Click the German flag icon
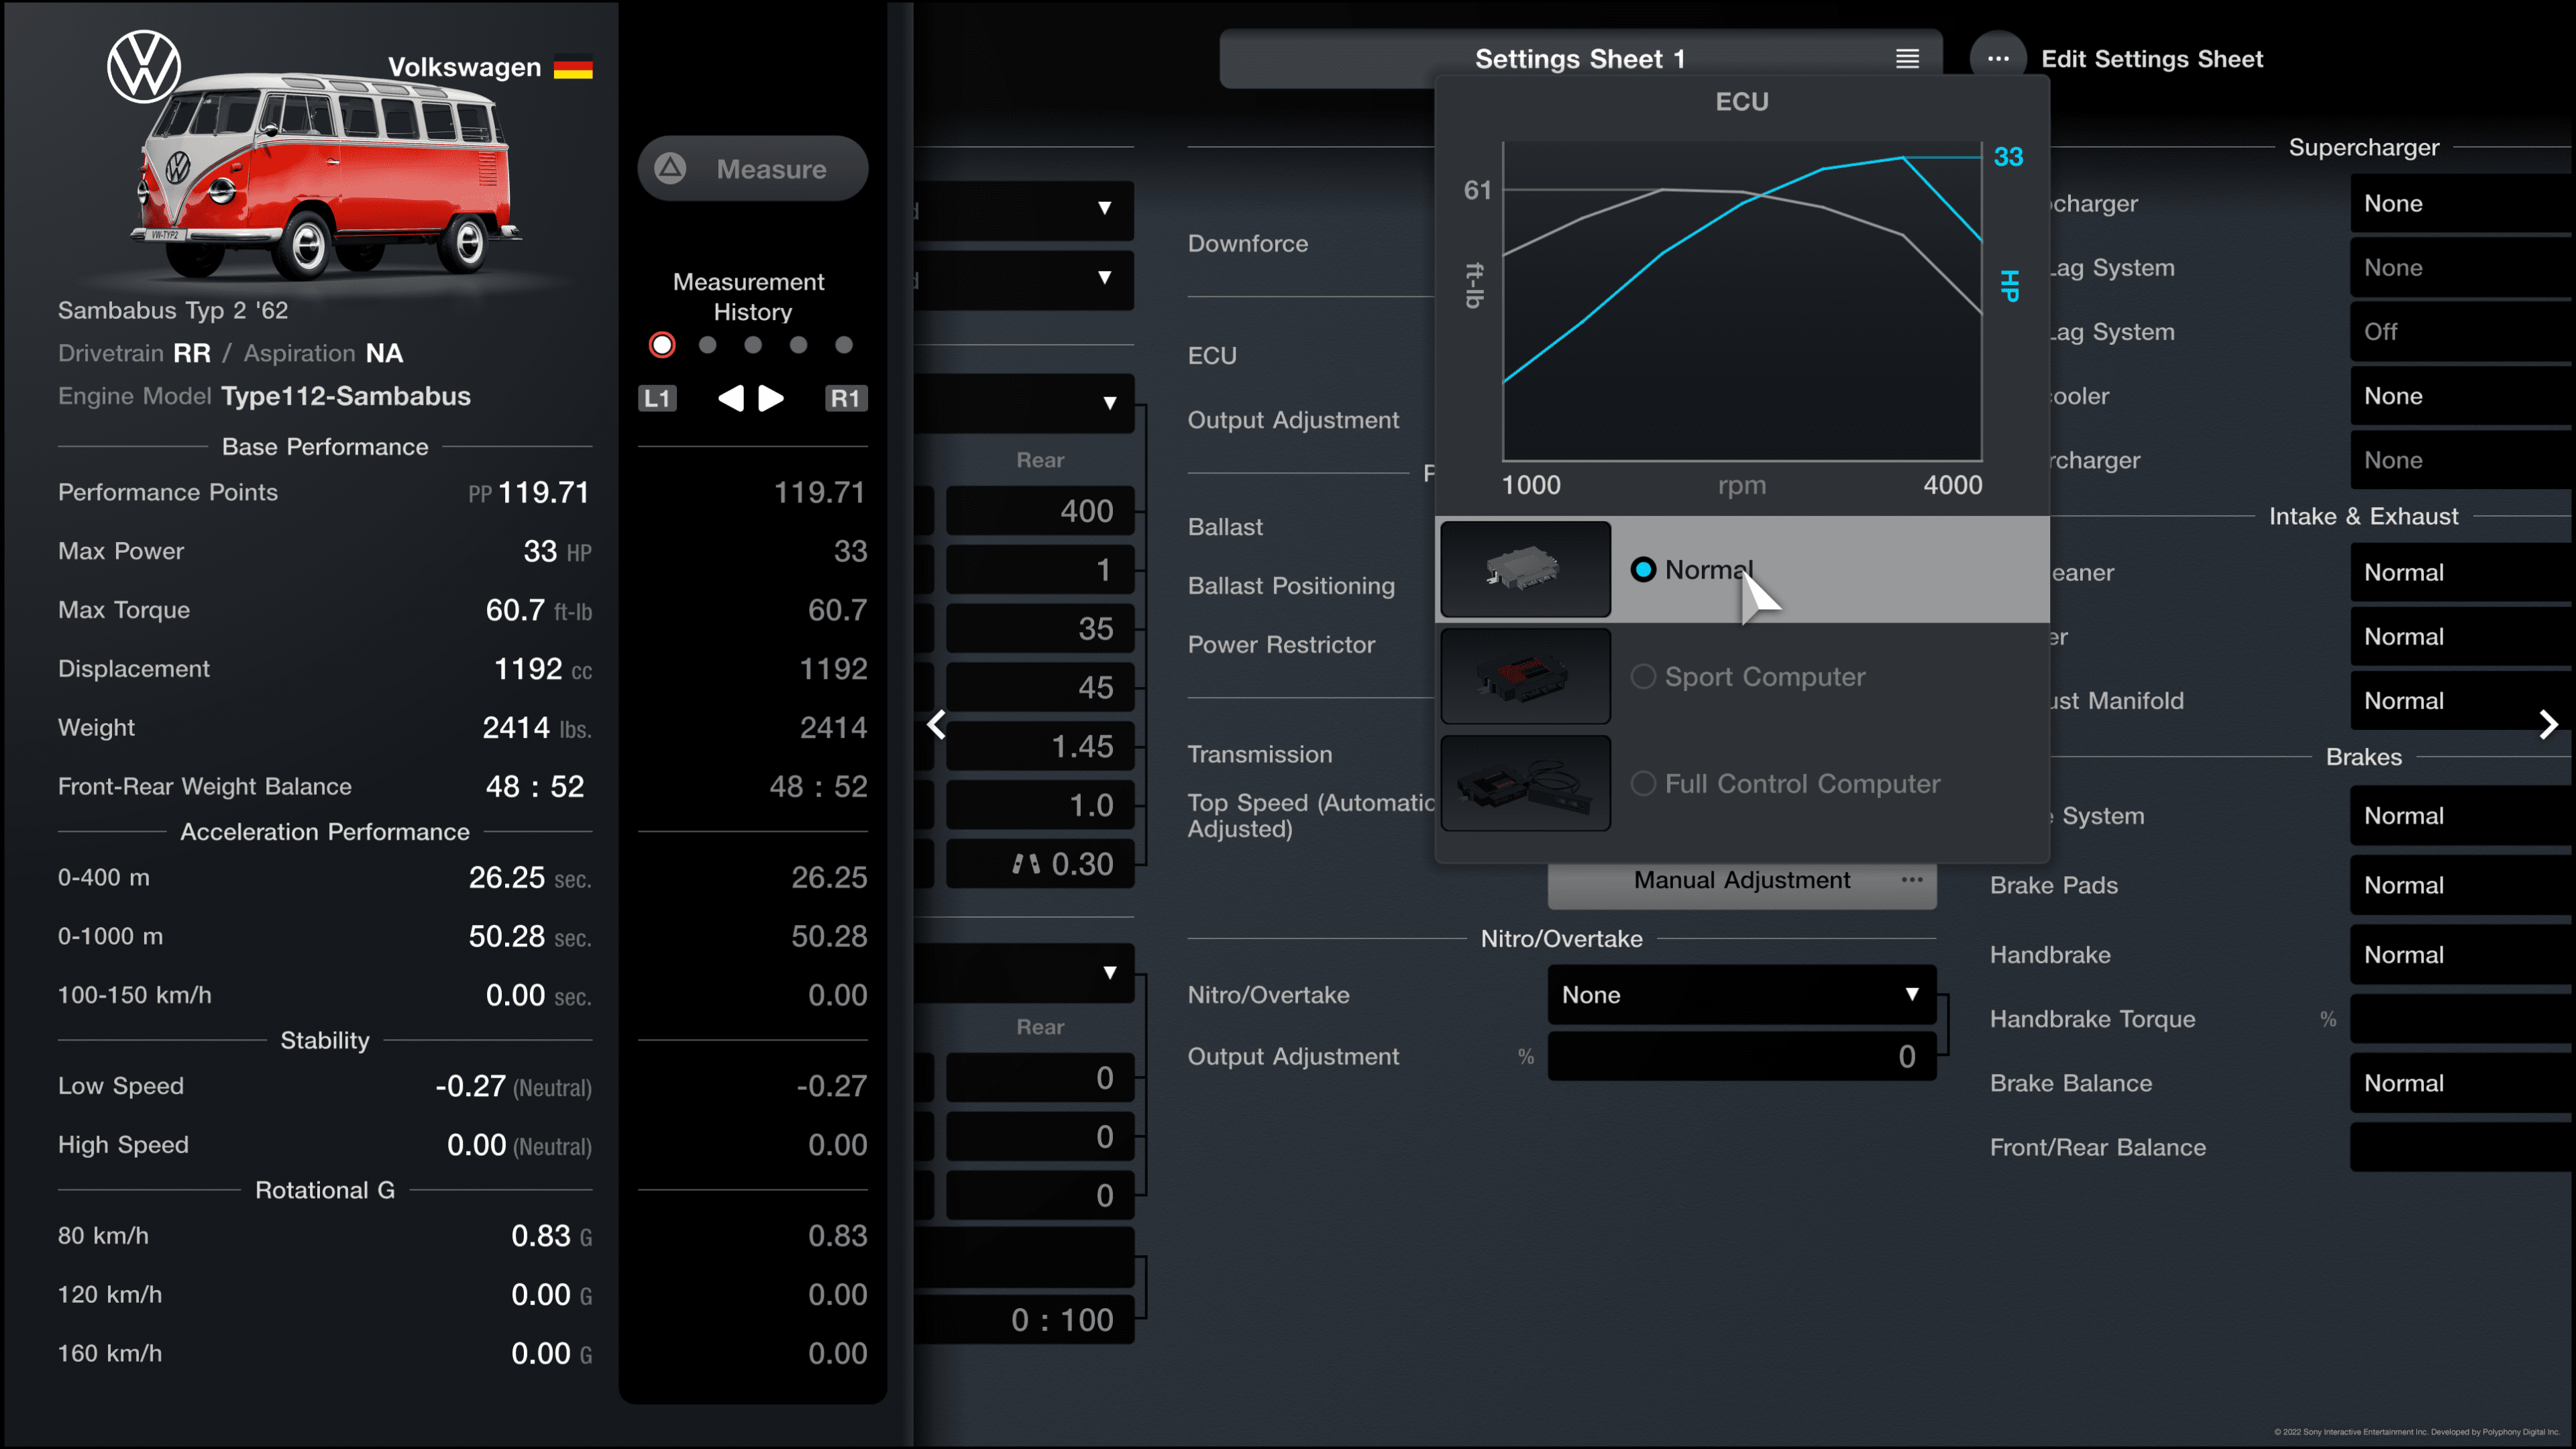This screenshot has width=2576, height=1449. point(573,67)
